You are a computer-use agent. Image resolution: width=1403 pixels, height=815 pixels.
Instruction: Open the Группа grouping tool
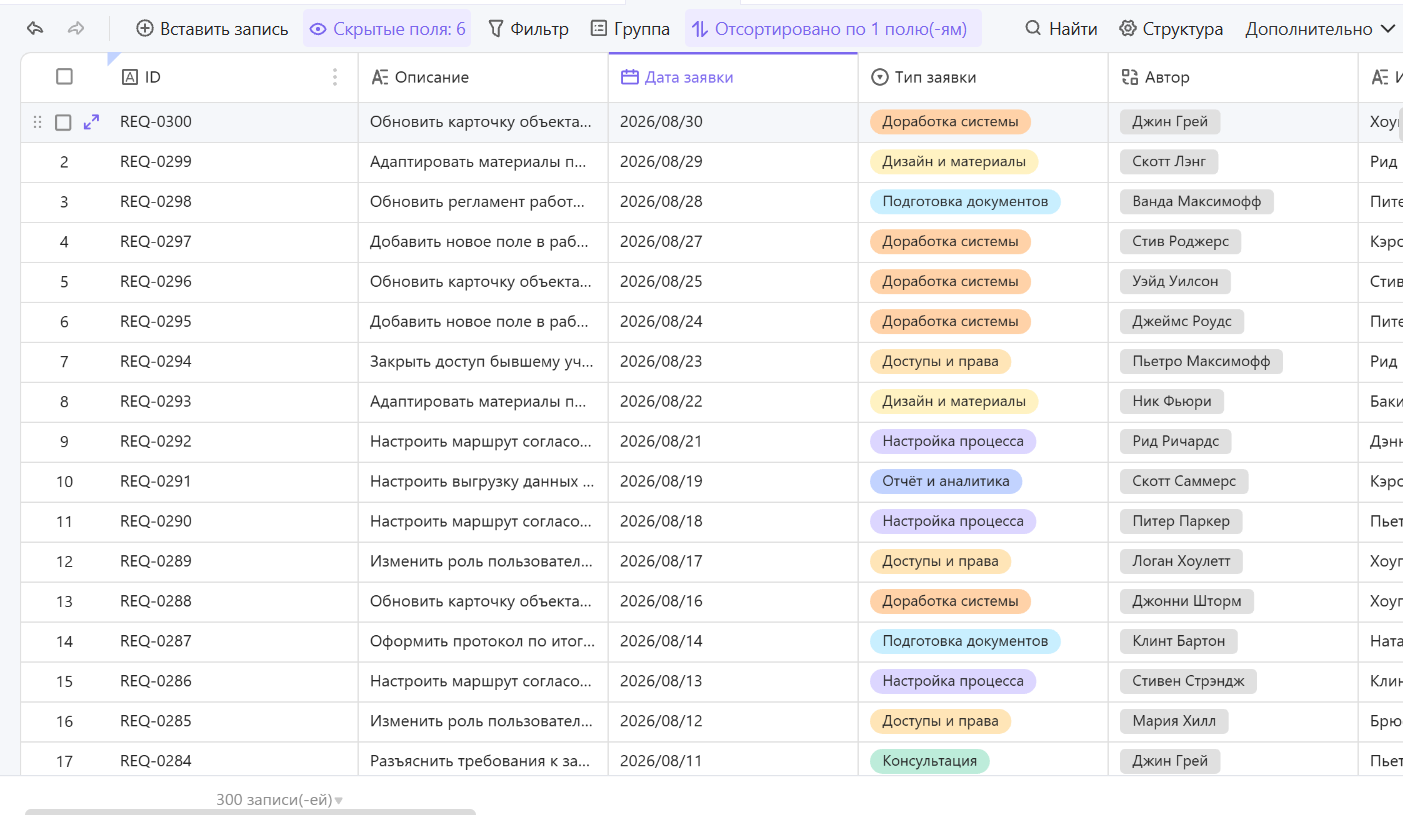pyautogui.click(x=630, y=29)
